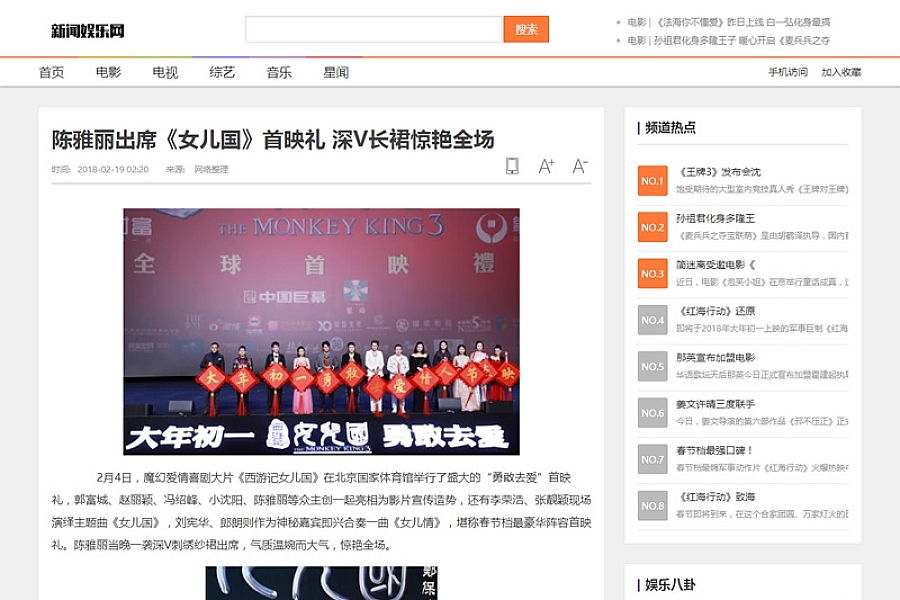Viewport: 900px width, 600px height.
Task: Click the mobile phone view icon
Action: (x=512, y=166)
